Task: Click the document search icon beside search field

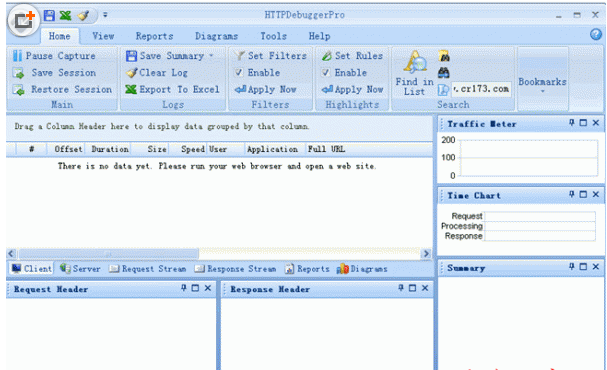Action: [443, 90]
